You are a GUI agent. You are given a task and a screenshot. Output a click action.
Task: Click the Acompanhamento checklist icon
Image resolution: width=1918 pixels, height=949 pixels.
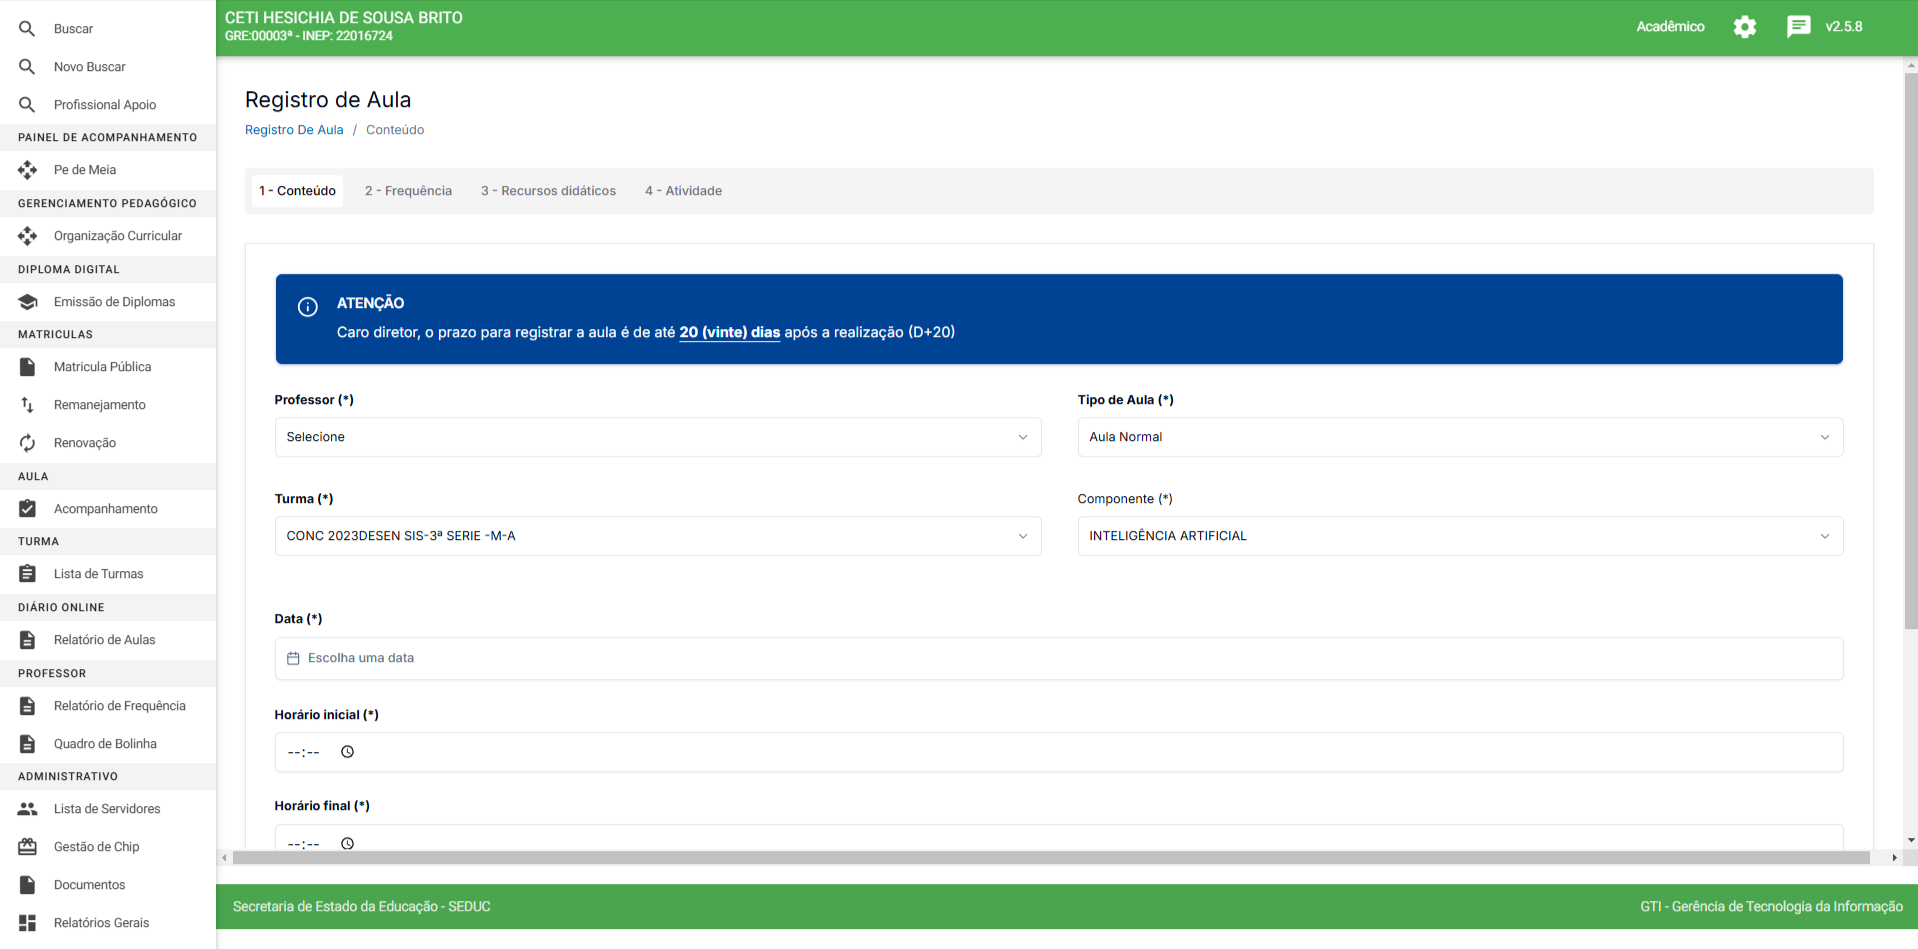click(28, 509)
